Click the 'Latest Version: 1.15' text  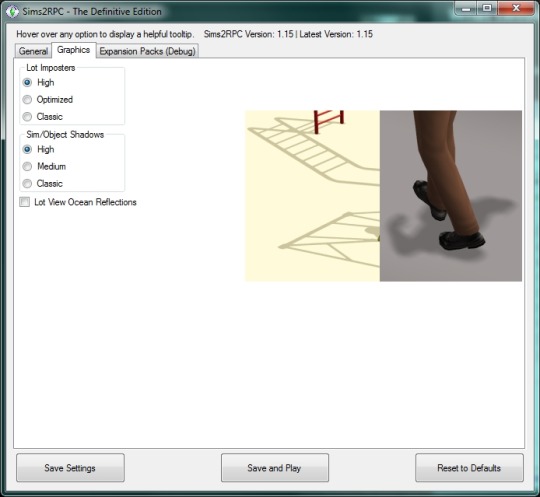(336, 34)
